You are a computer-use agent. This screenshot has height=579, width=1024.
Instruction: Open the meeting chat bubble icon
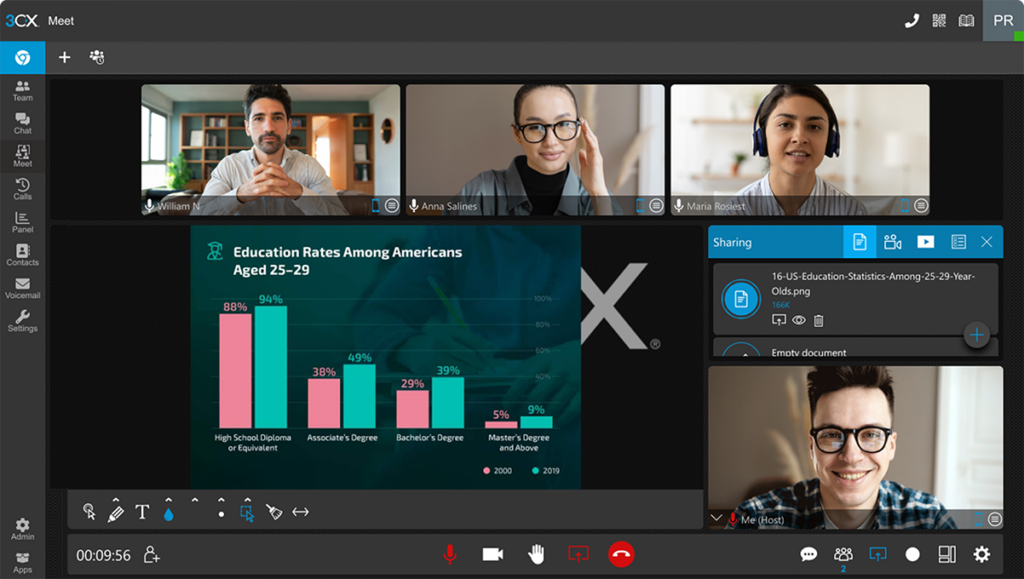click(x=808, y=554)
